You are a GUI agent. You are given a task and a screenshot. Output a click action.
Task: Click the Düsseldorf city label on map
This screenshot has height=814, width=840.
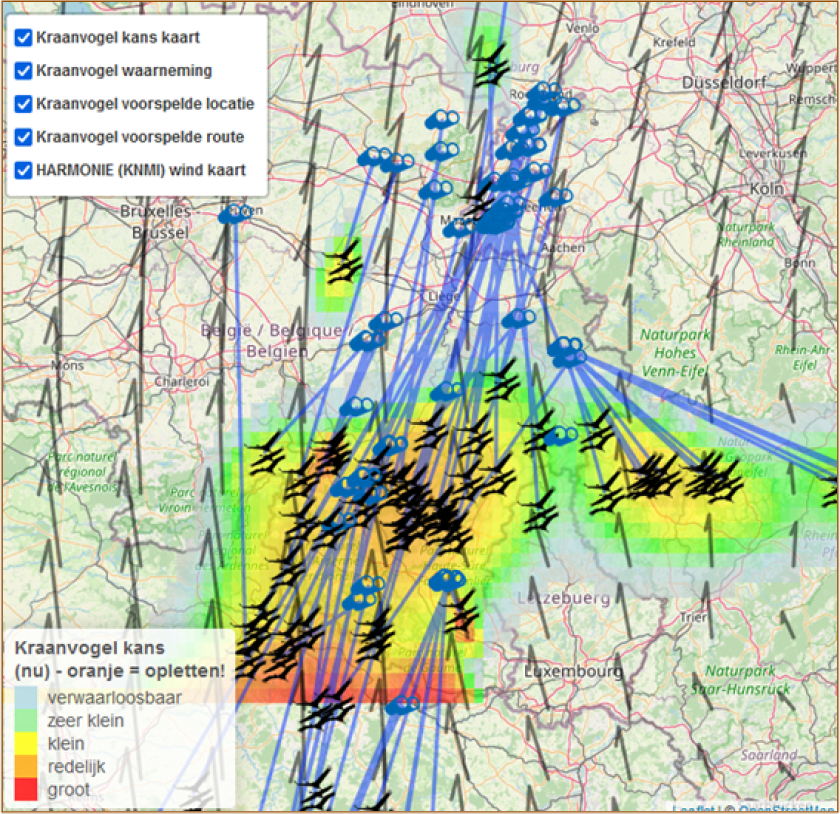718,82
